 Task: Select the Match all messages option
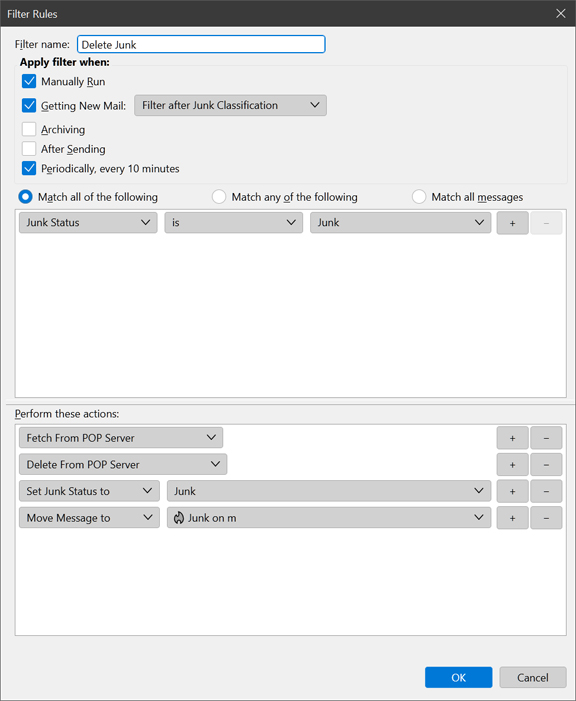click(x=419, y=197)
